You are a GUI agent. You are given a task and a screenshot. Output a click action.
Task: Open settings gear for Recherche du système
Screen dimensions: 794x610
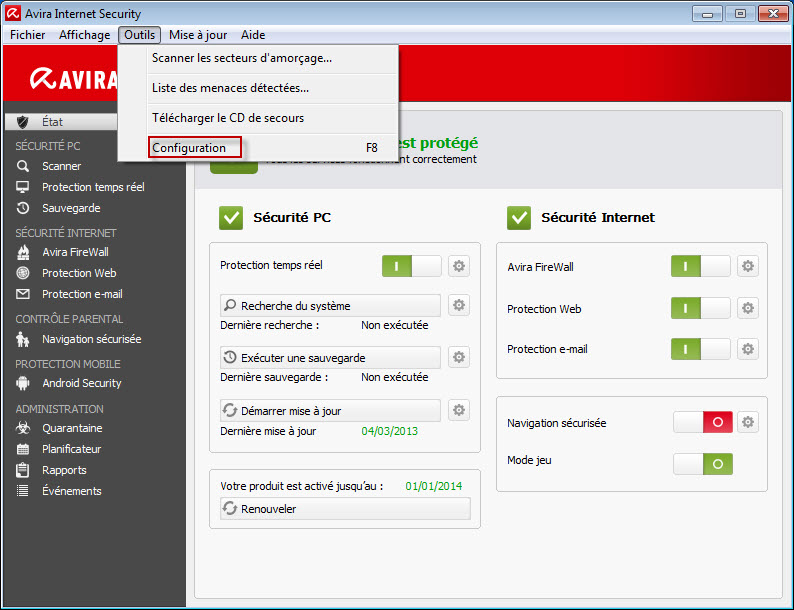coord(459,305)
